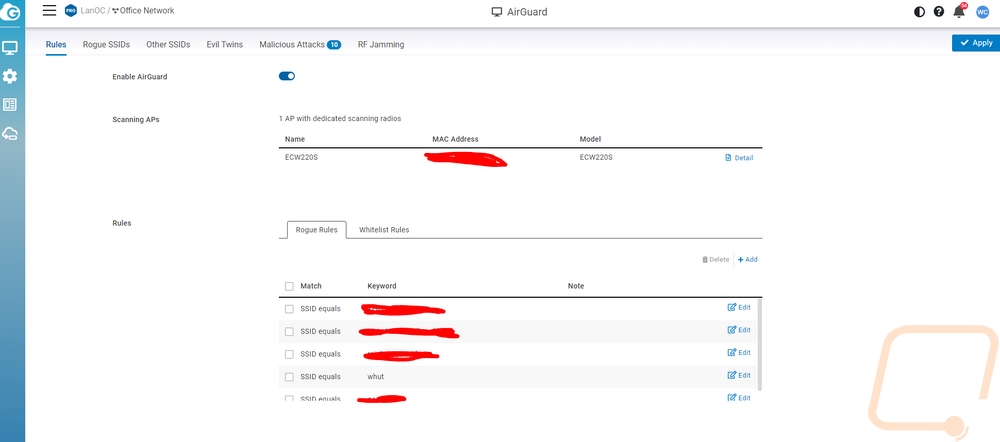This screenshot has width=1000, height=442.
Task: Open the cloud sync icon in sidebar
Action: [x=10, y=133]
